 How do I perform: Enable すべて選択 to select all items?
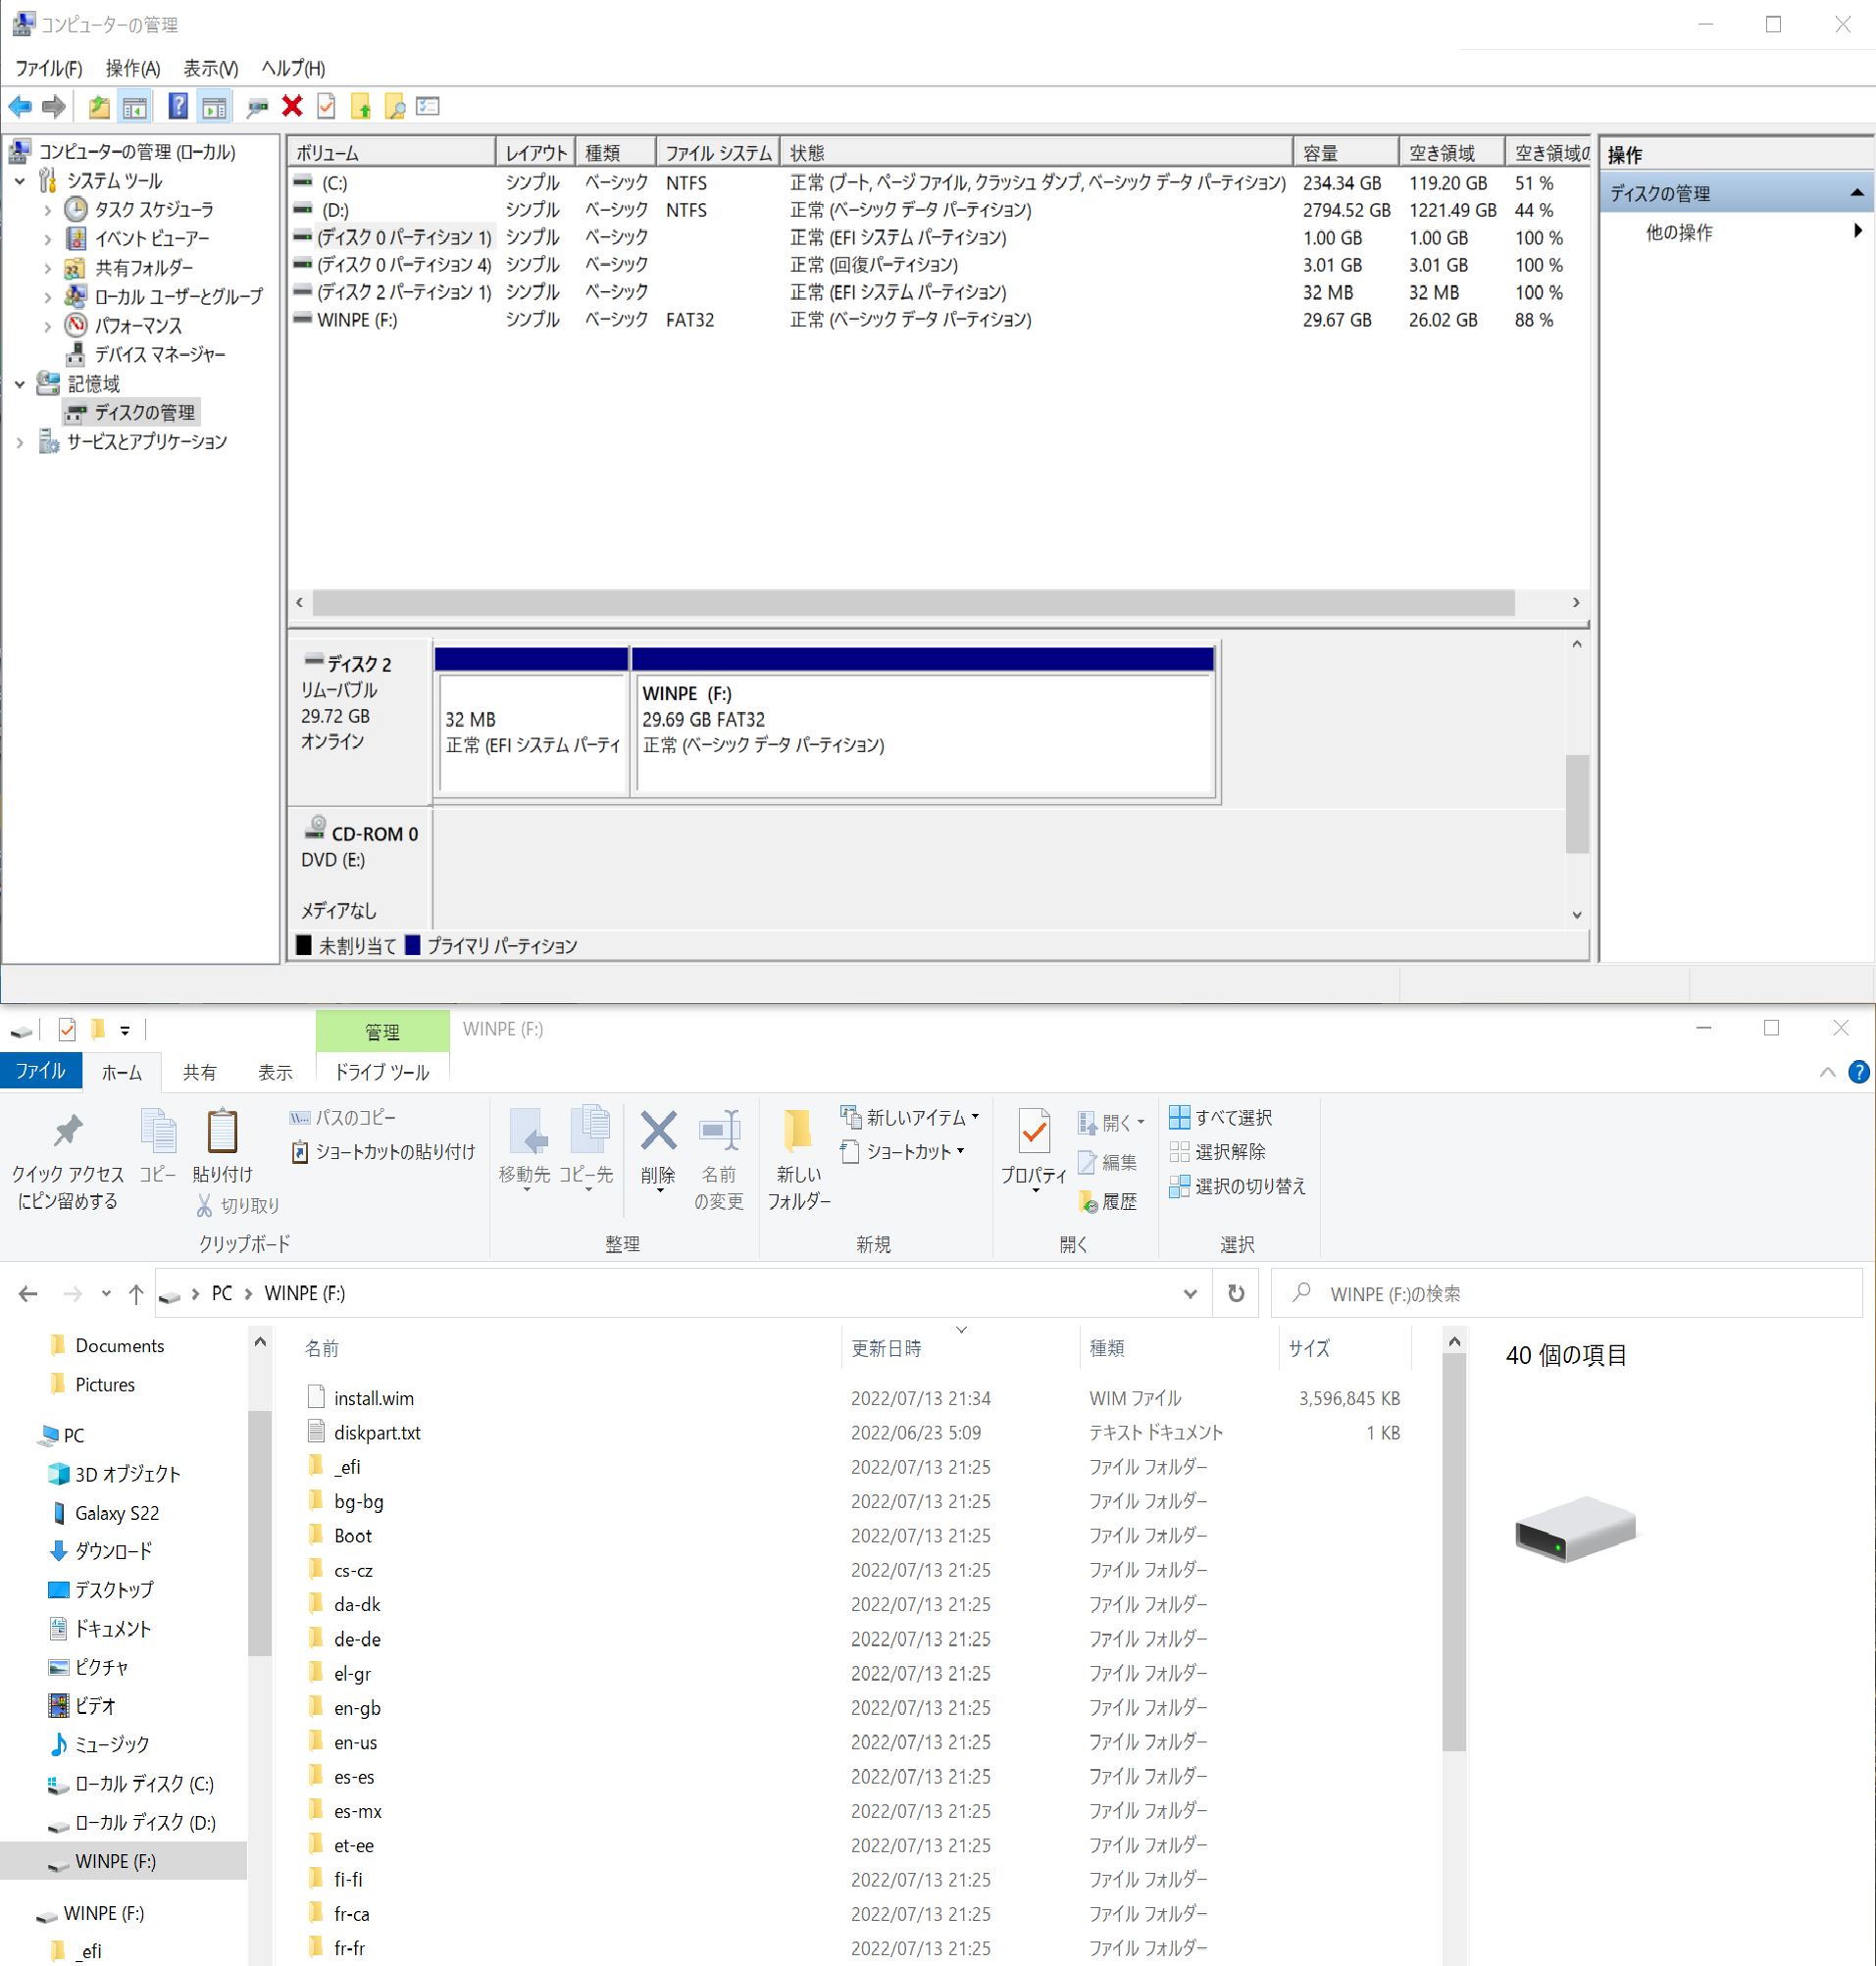point(1223,1117)
